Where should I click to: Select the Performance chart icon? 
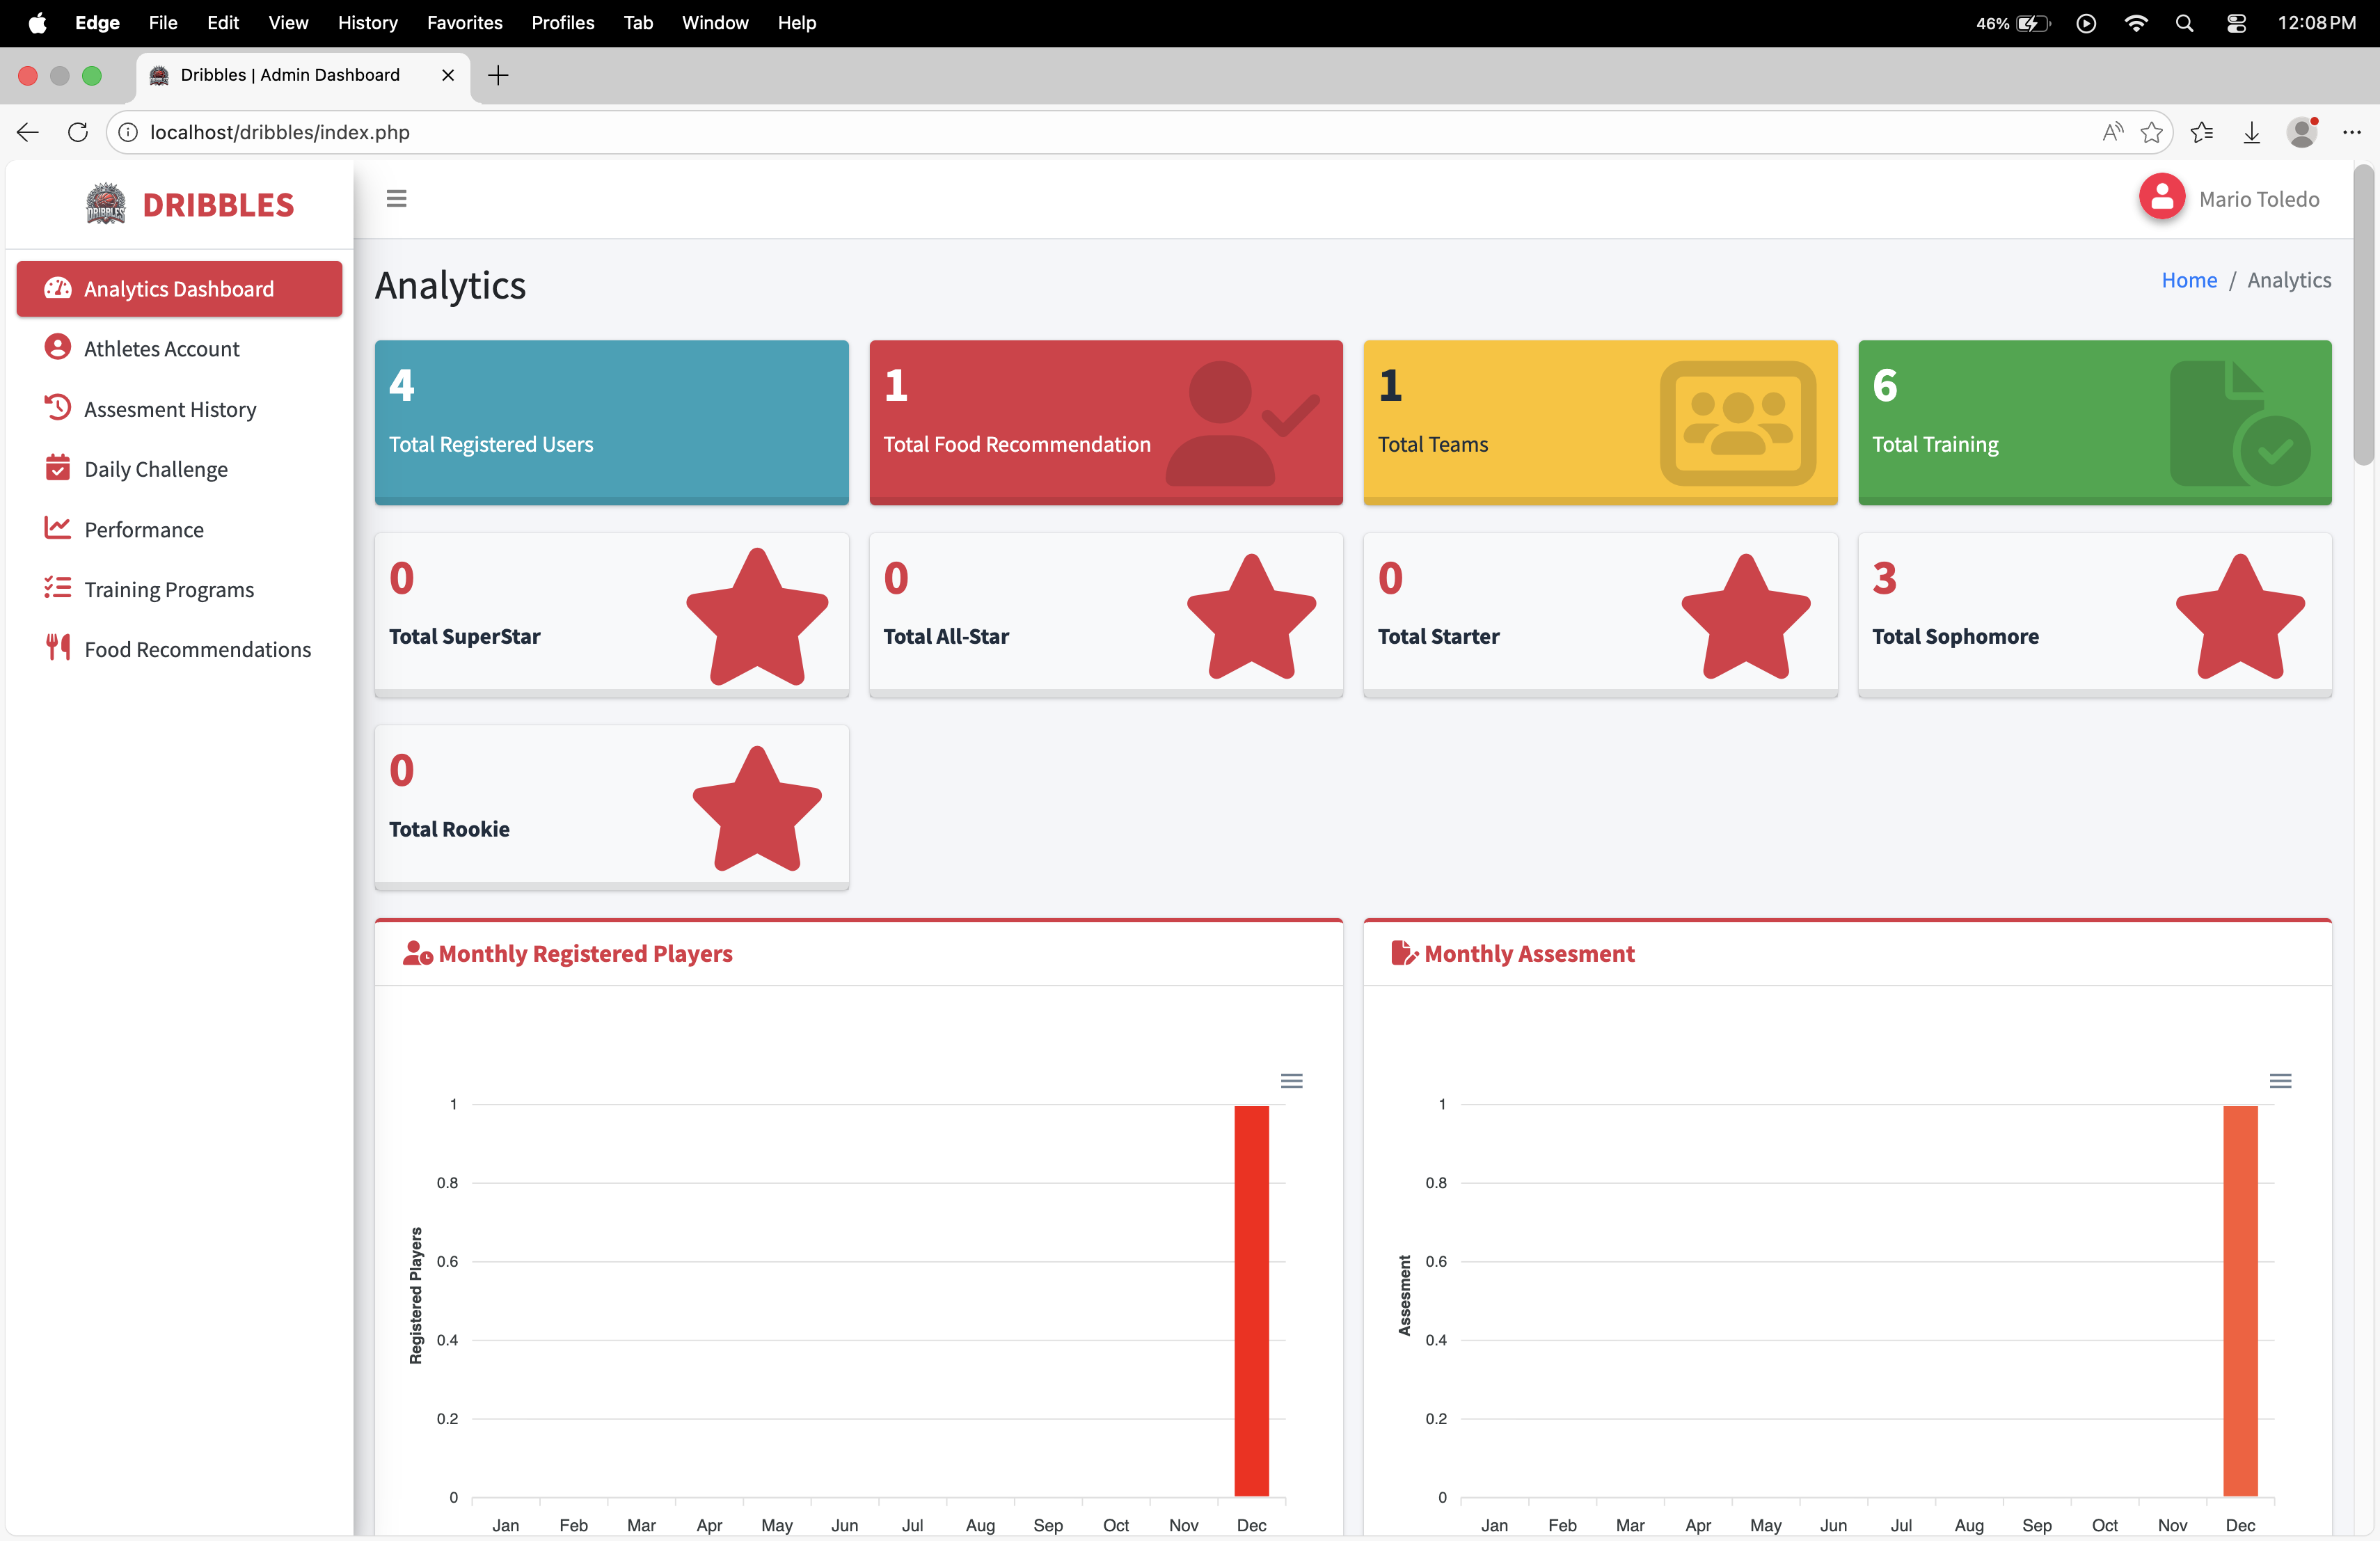tap(57, 528)
